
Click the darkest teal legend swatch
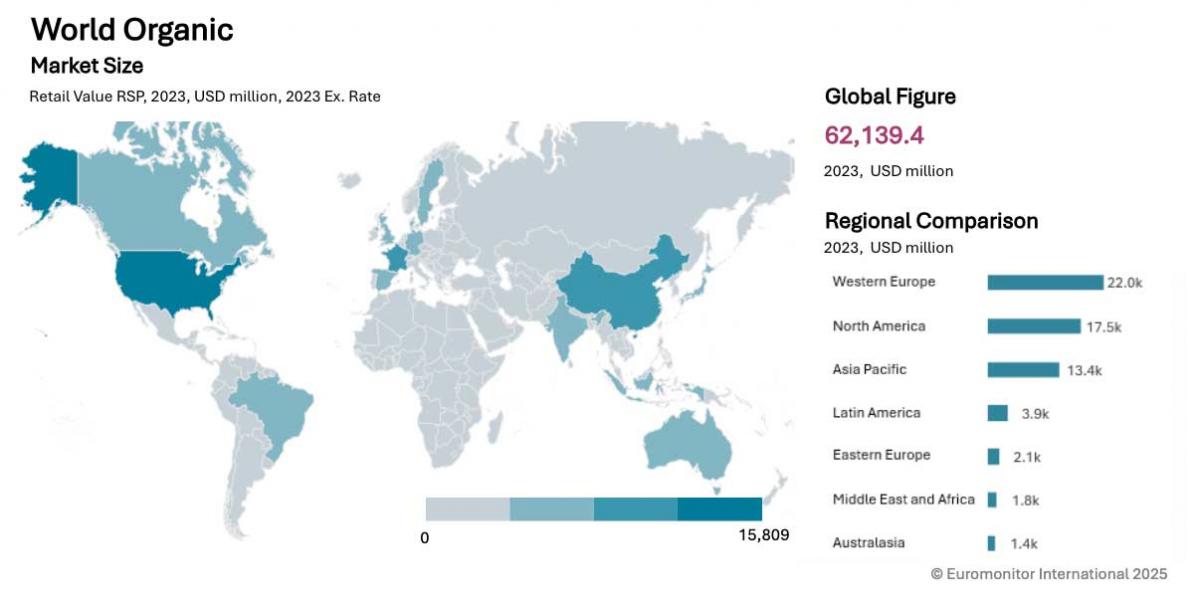point(719,509)
